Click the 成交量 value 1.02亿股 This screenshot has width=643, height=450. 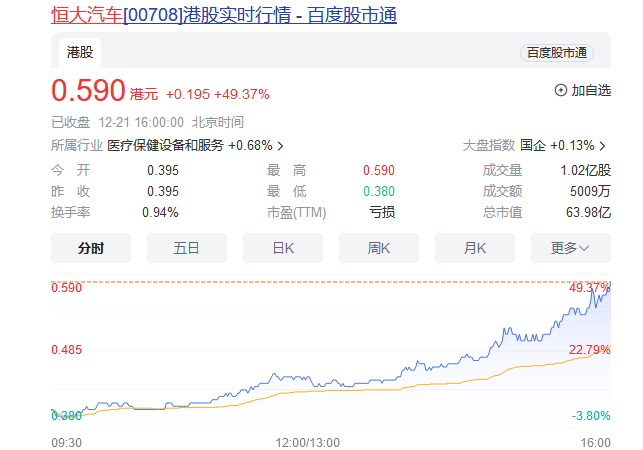click(586, 170)
